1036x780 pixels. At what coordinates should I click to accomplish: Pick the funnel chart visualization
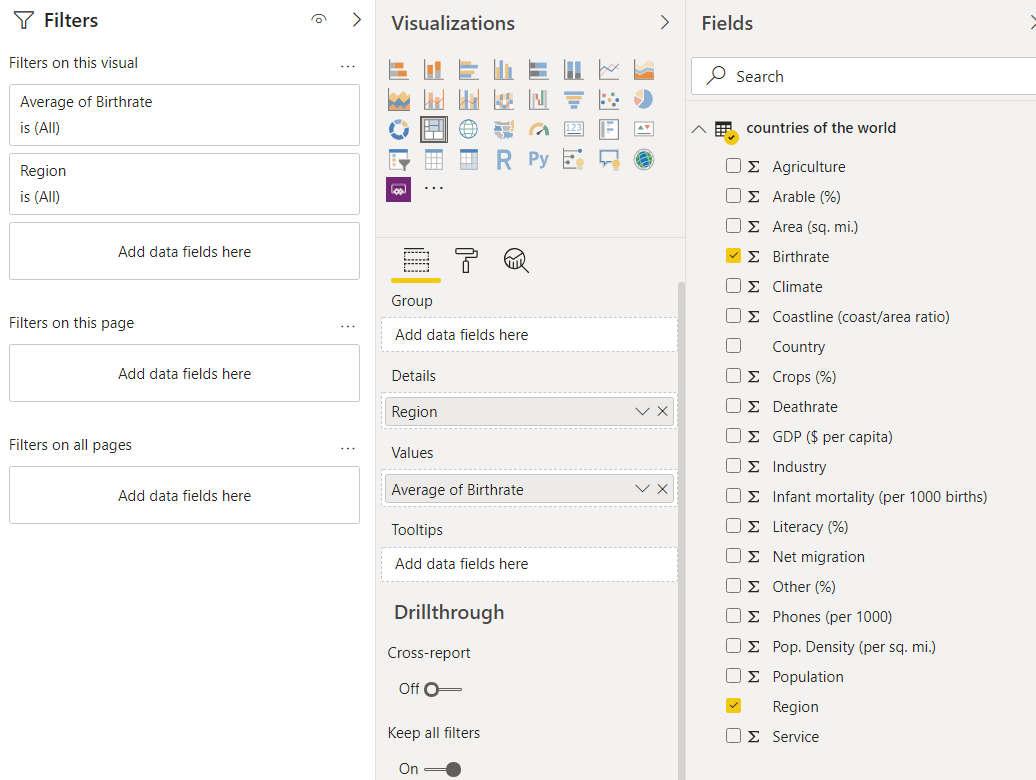pos(573,99)
